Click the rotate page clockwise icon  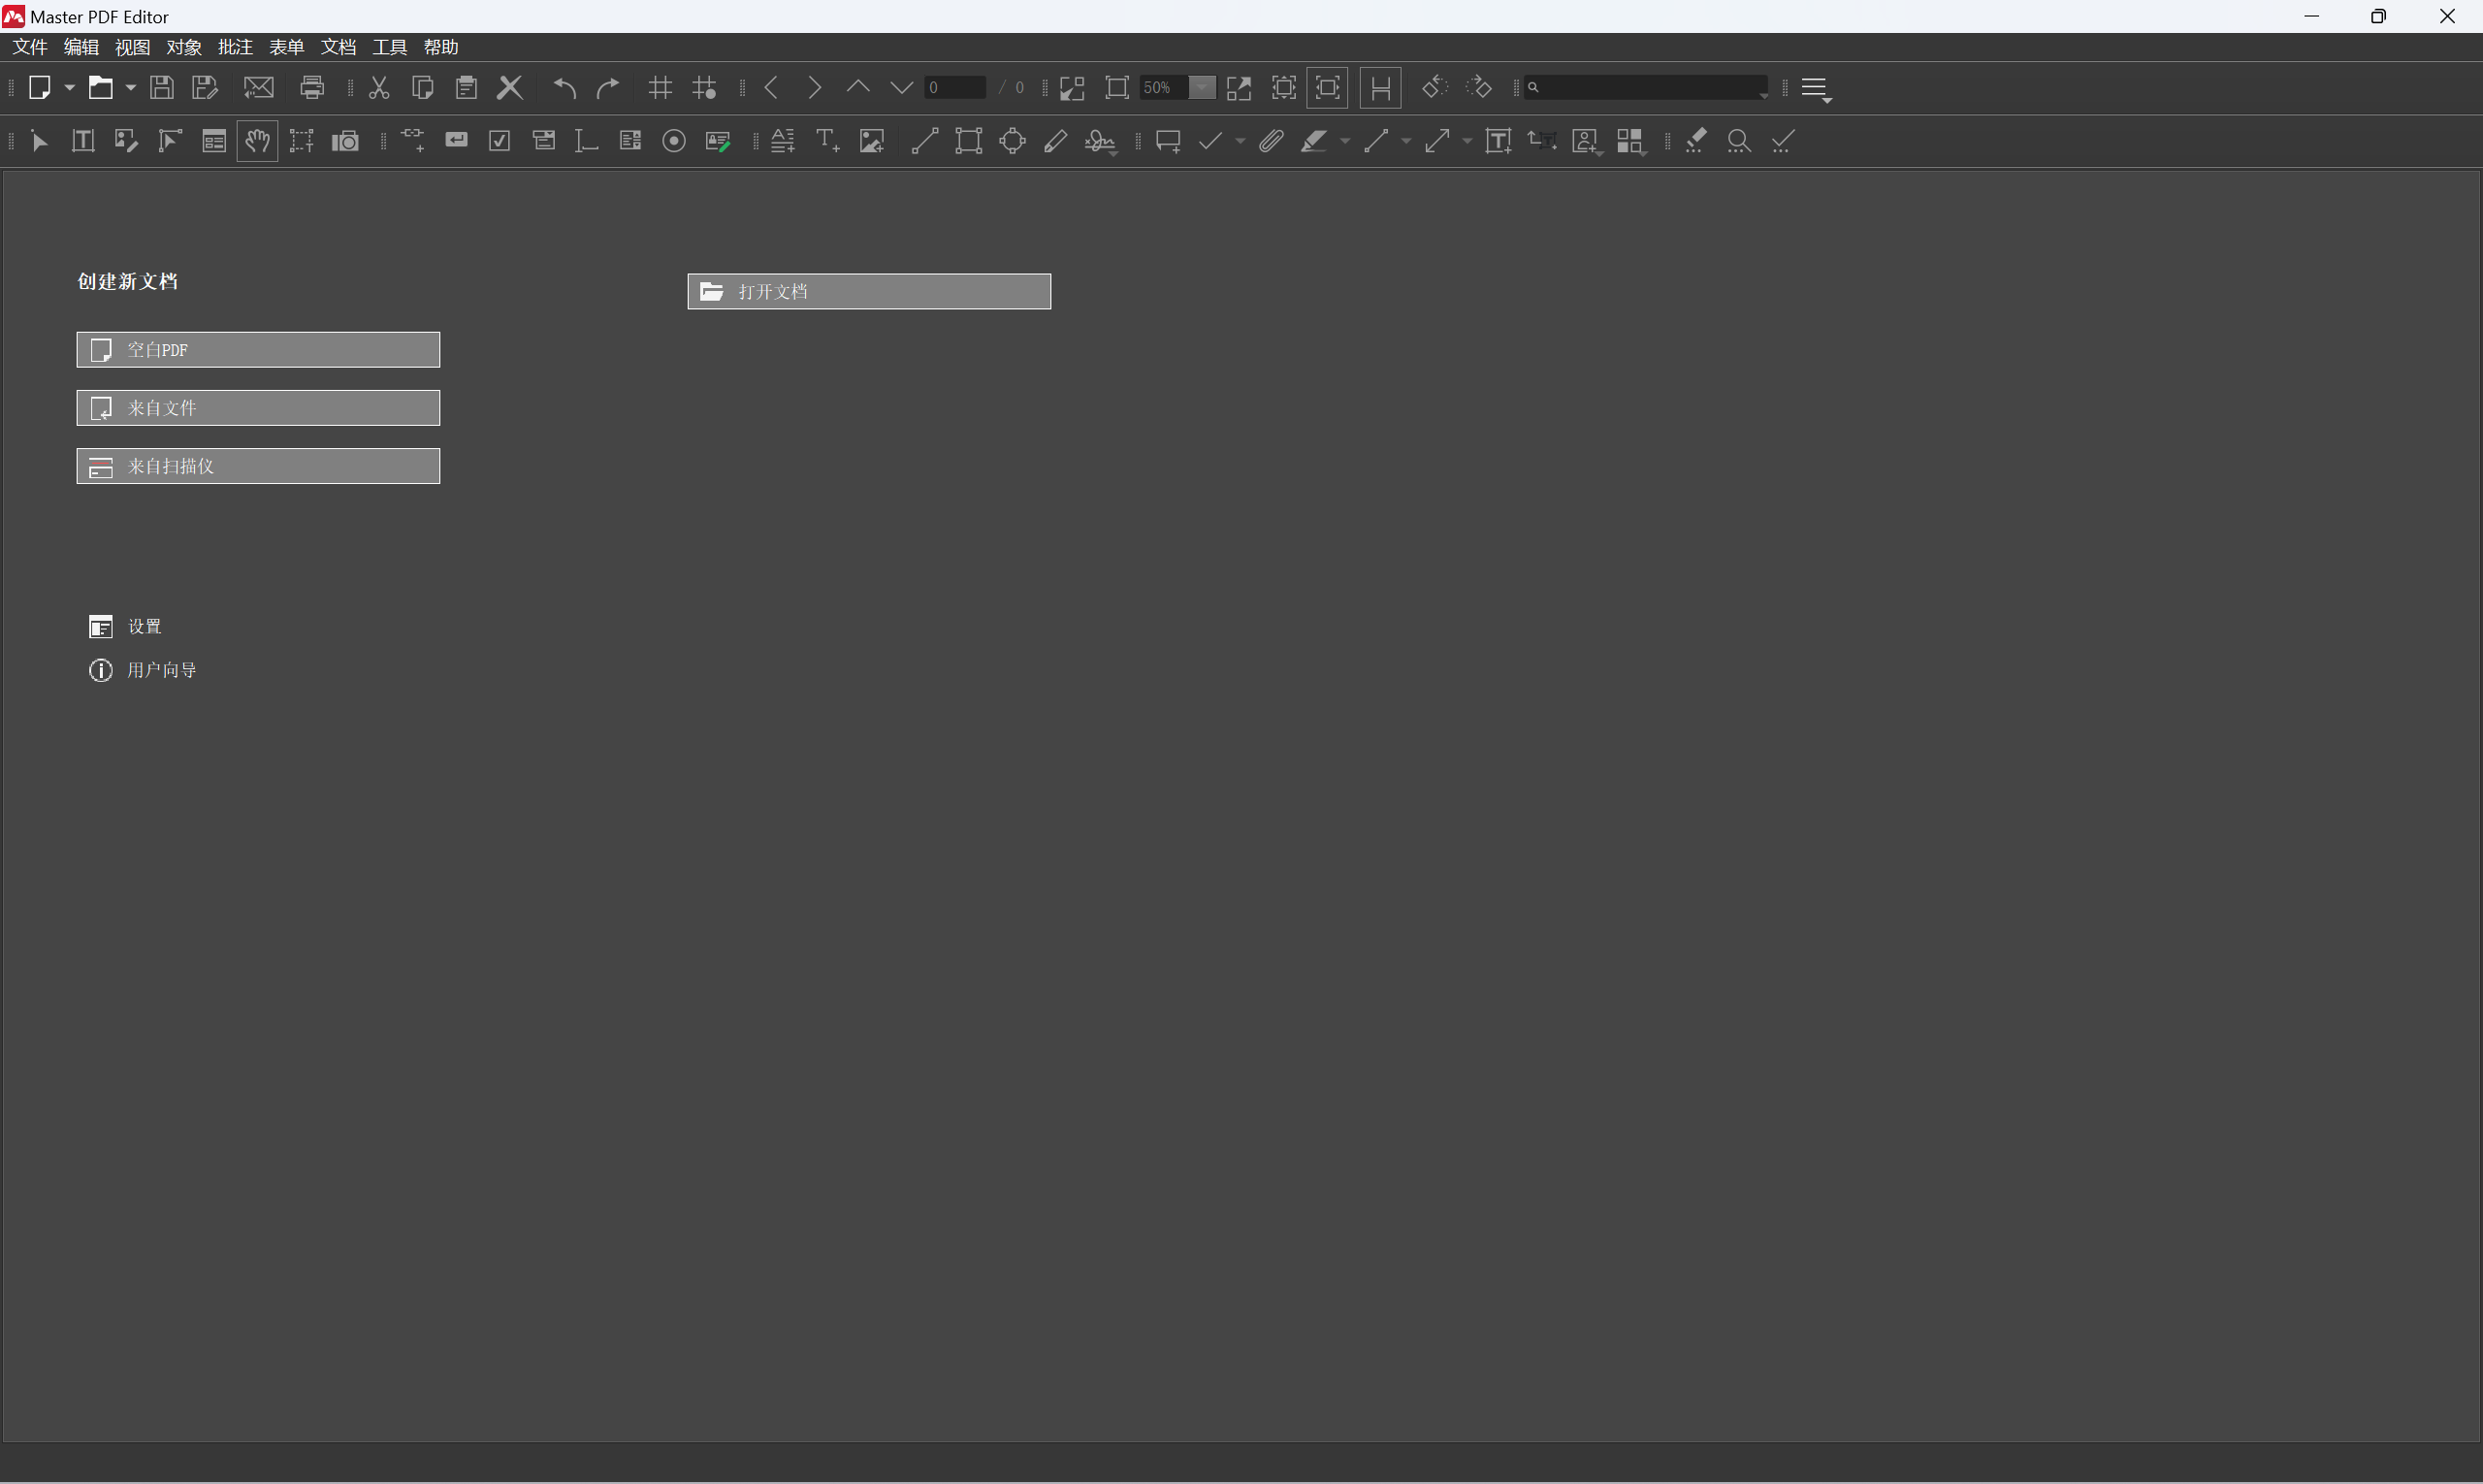[x=1478, y=88]
